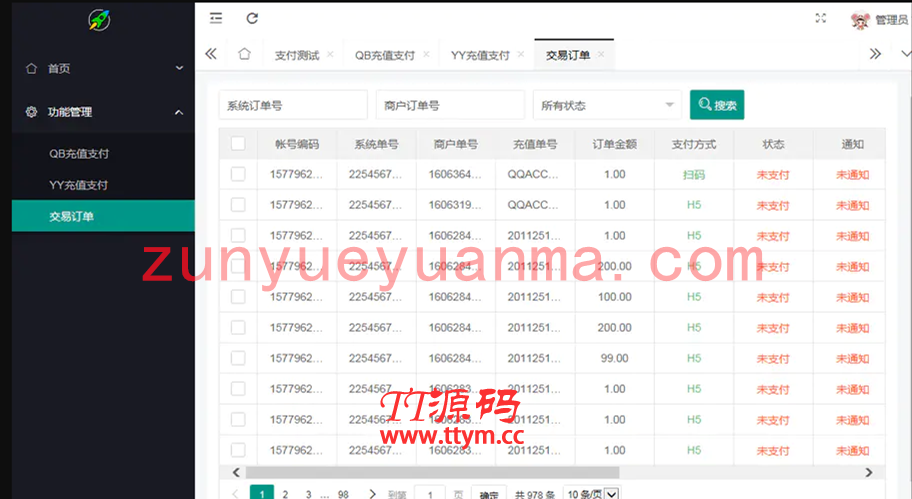Click the admin avatar picture
Viewport: 912px width, 499px height.
tap(860, 20)
